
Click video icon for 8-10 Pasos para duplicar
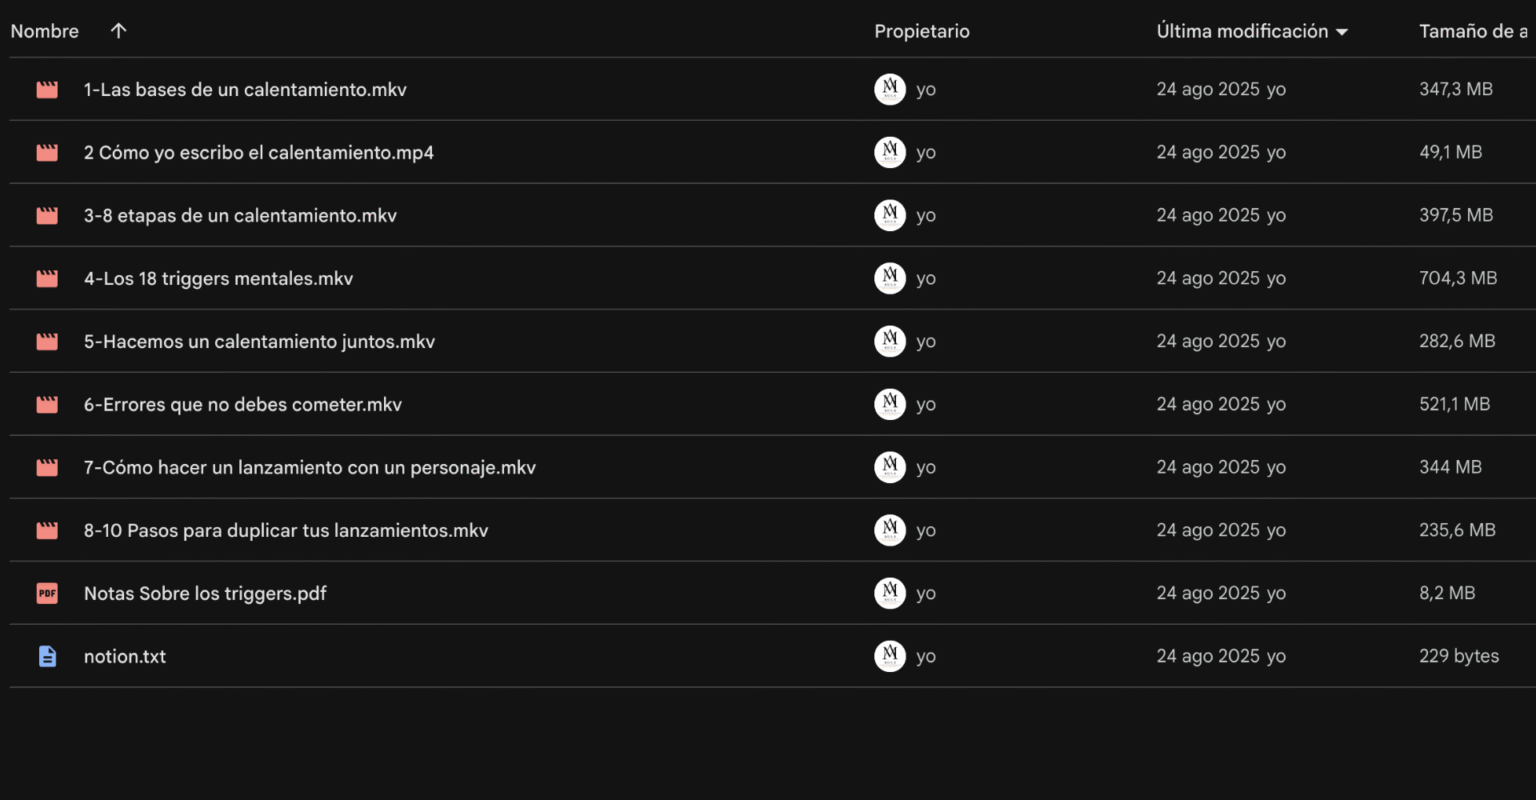(47, 531)
